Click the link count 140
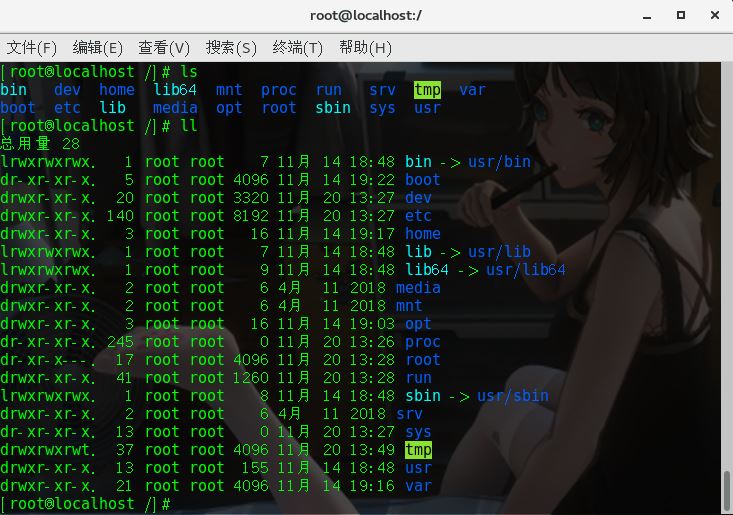The image size is (733, 515). point(120,216)
